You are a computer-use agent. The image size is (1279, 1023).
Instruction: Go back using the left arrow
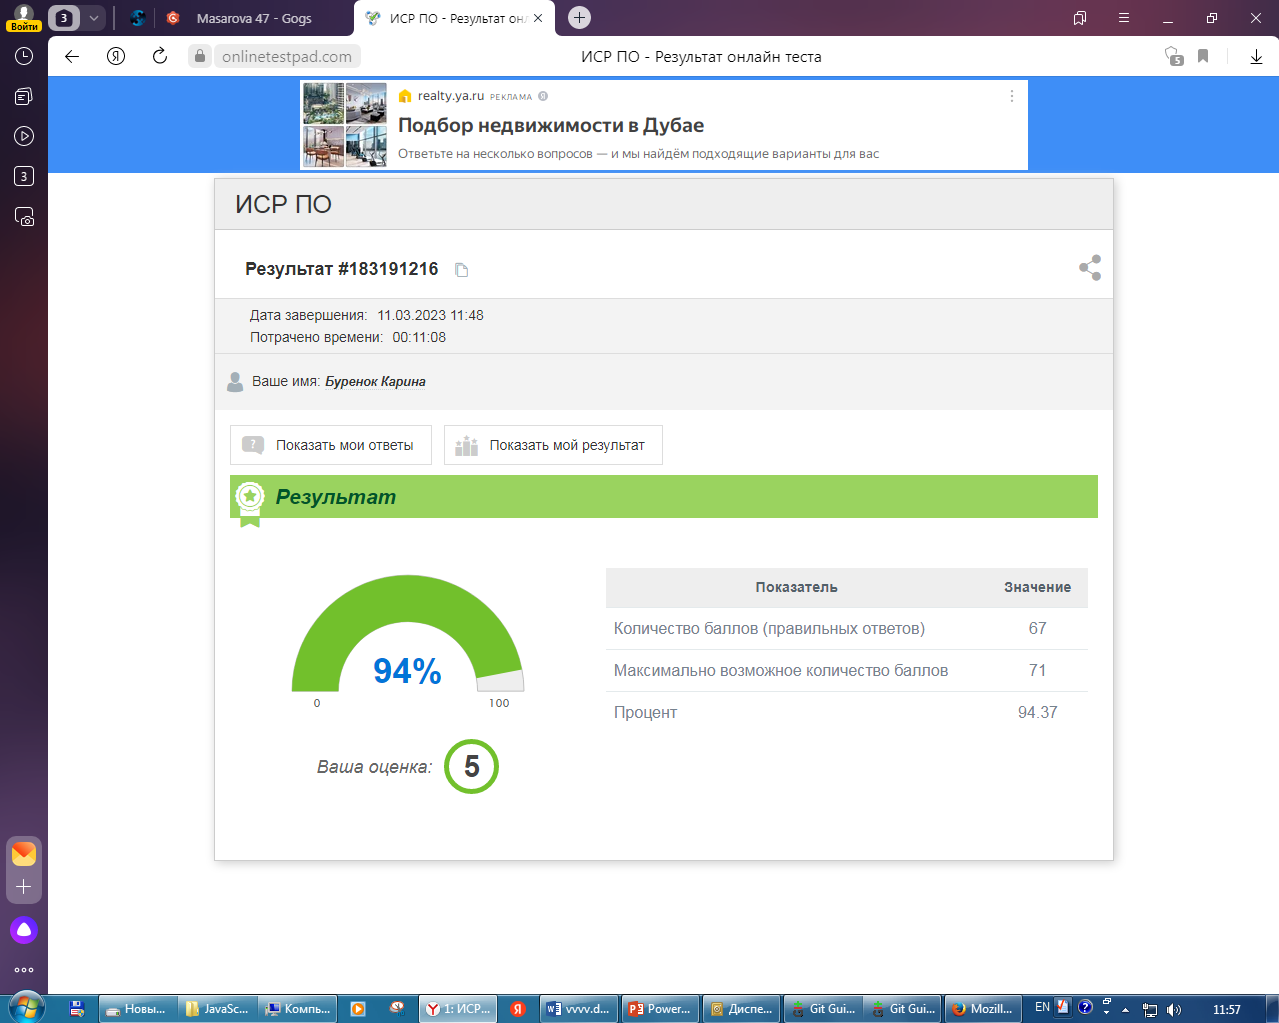pyautogui.click(x=72, y=56)
